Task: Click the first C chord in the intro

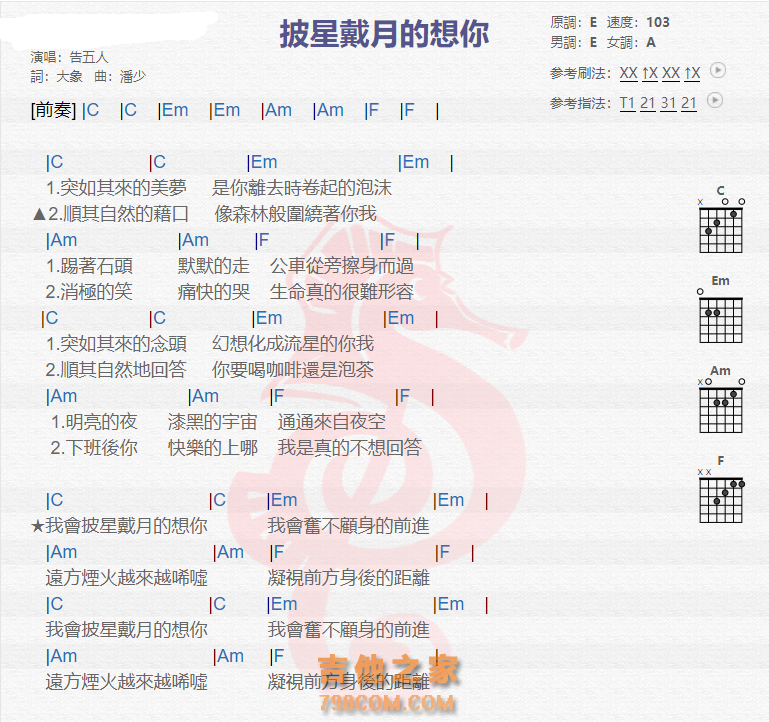Action: 92,110
